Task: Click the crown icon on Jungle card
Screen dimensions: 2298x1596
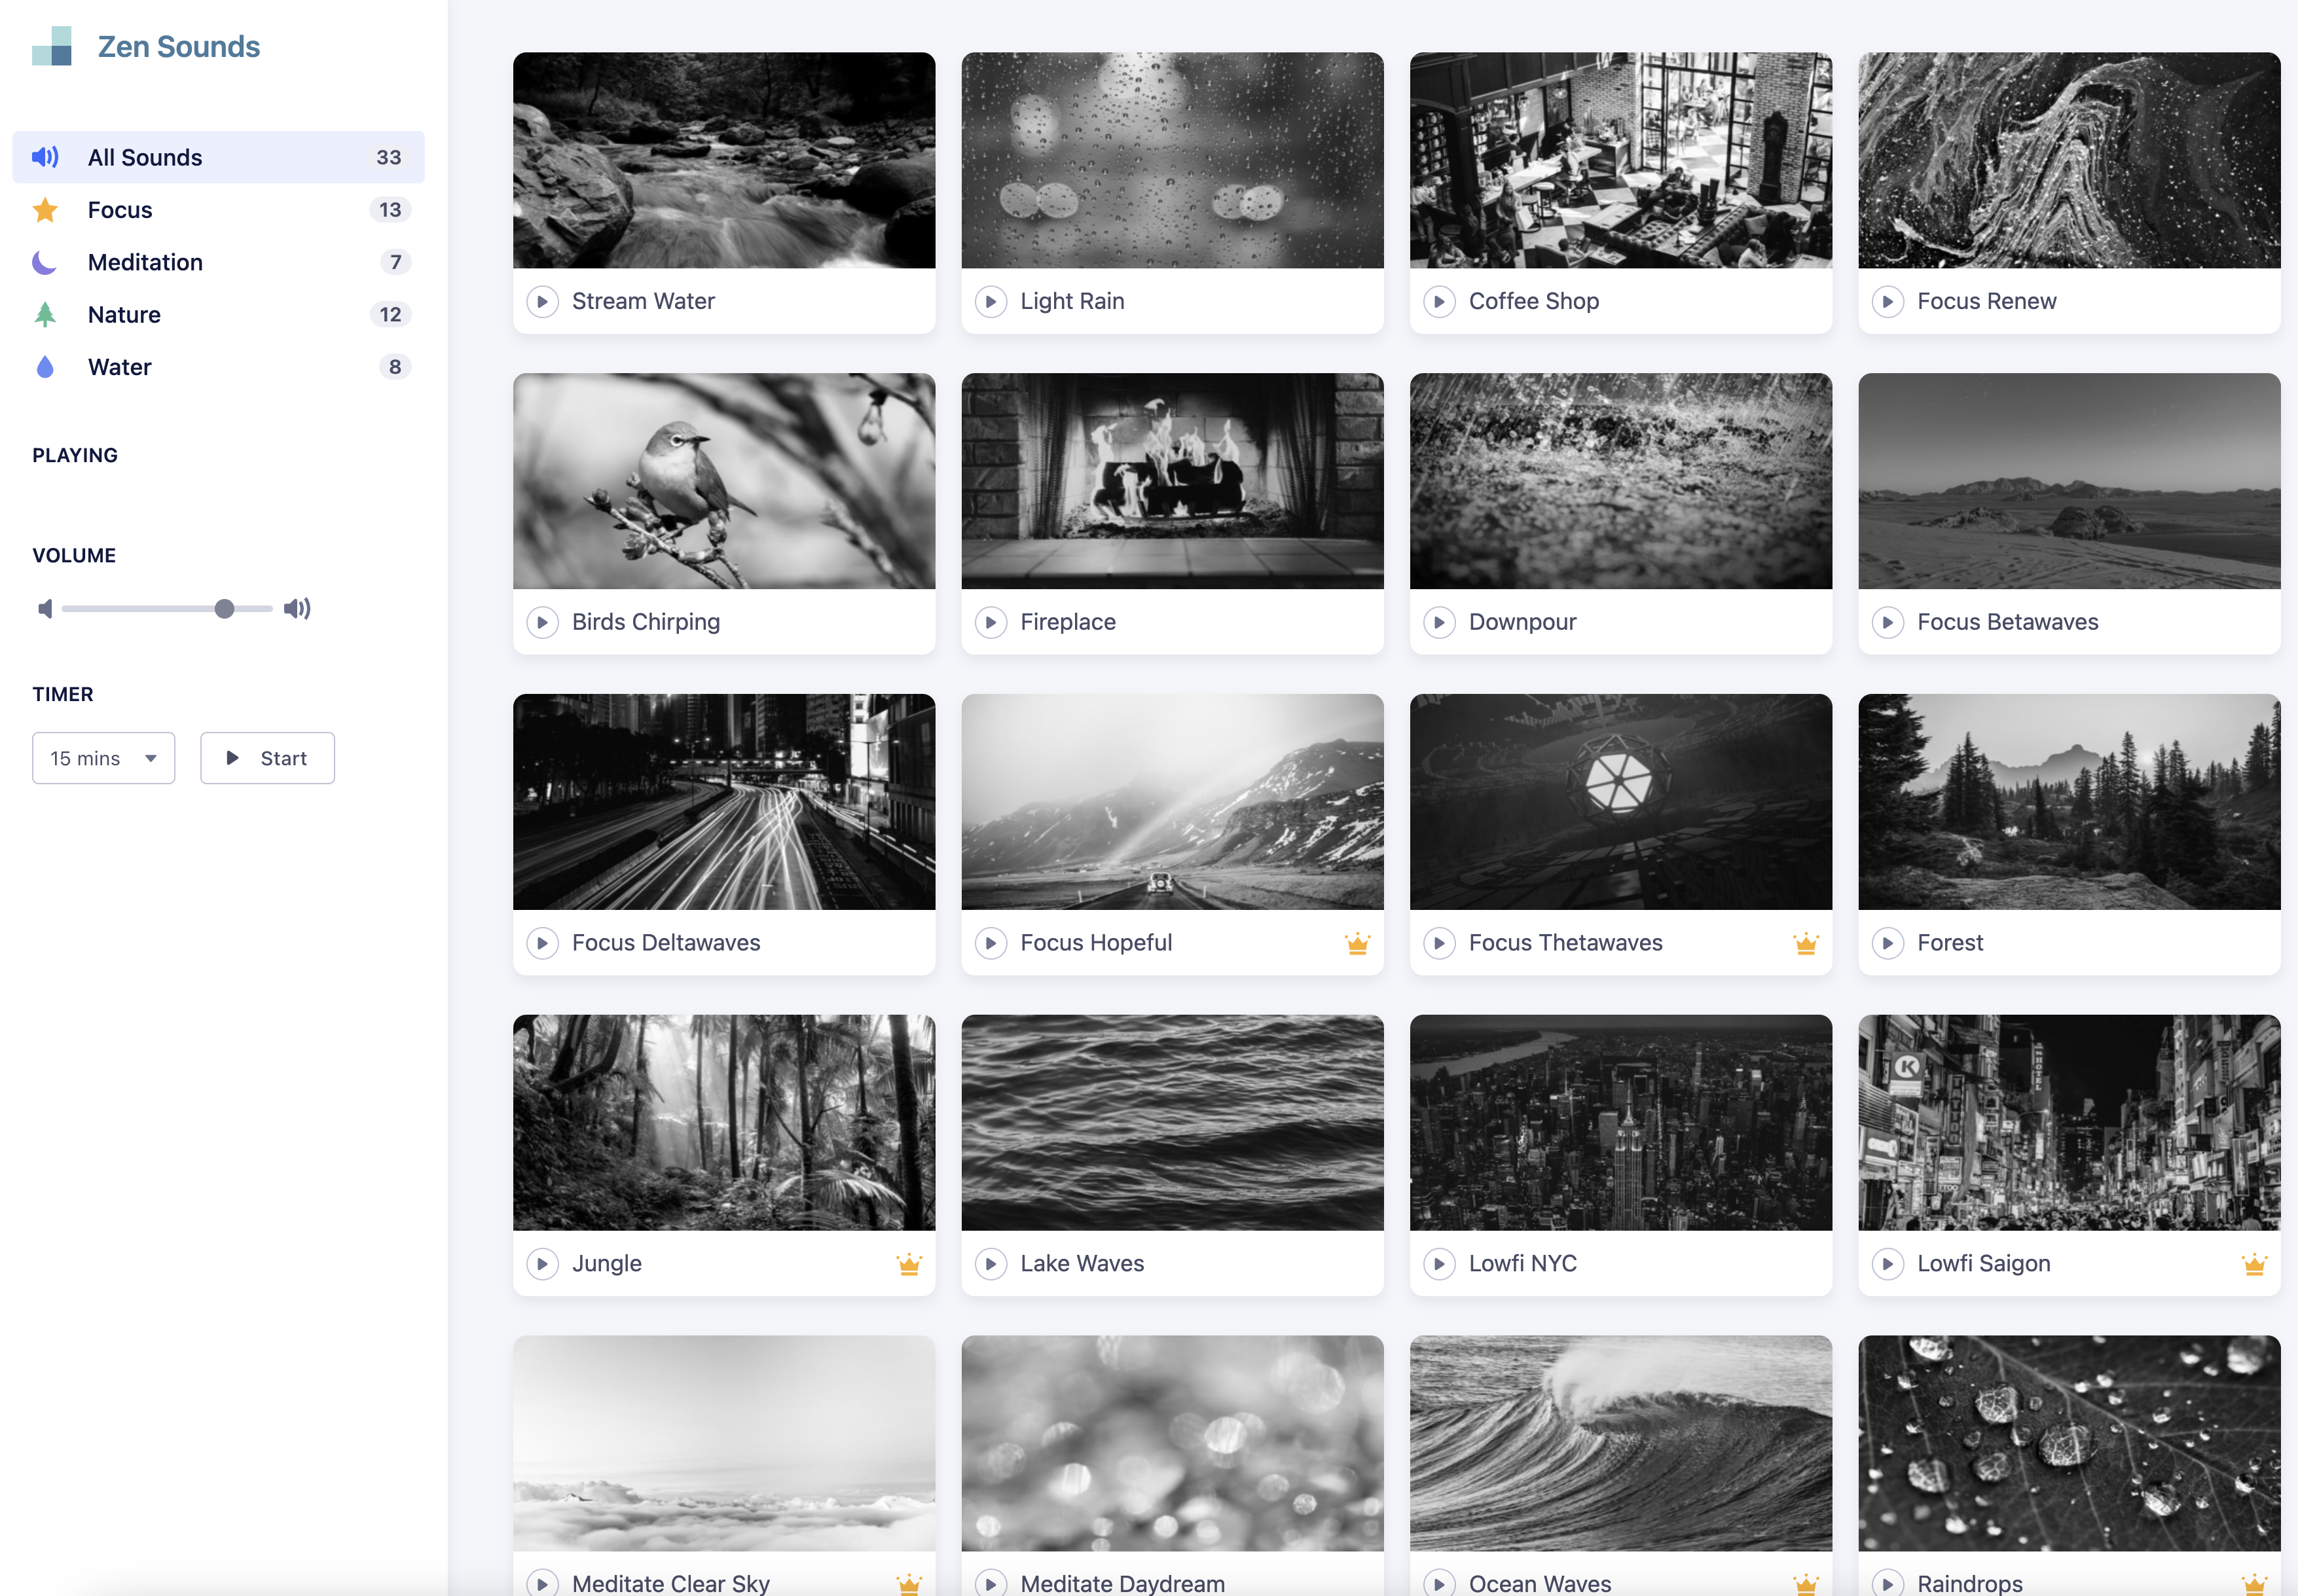Action: 908,1264
